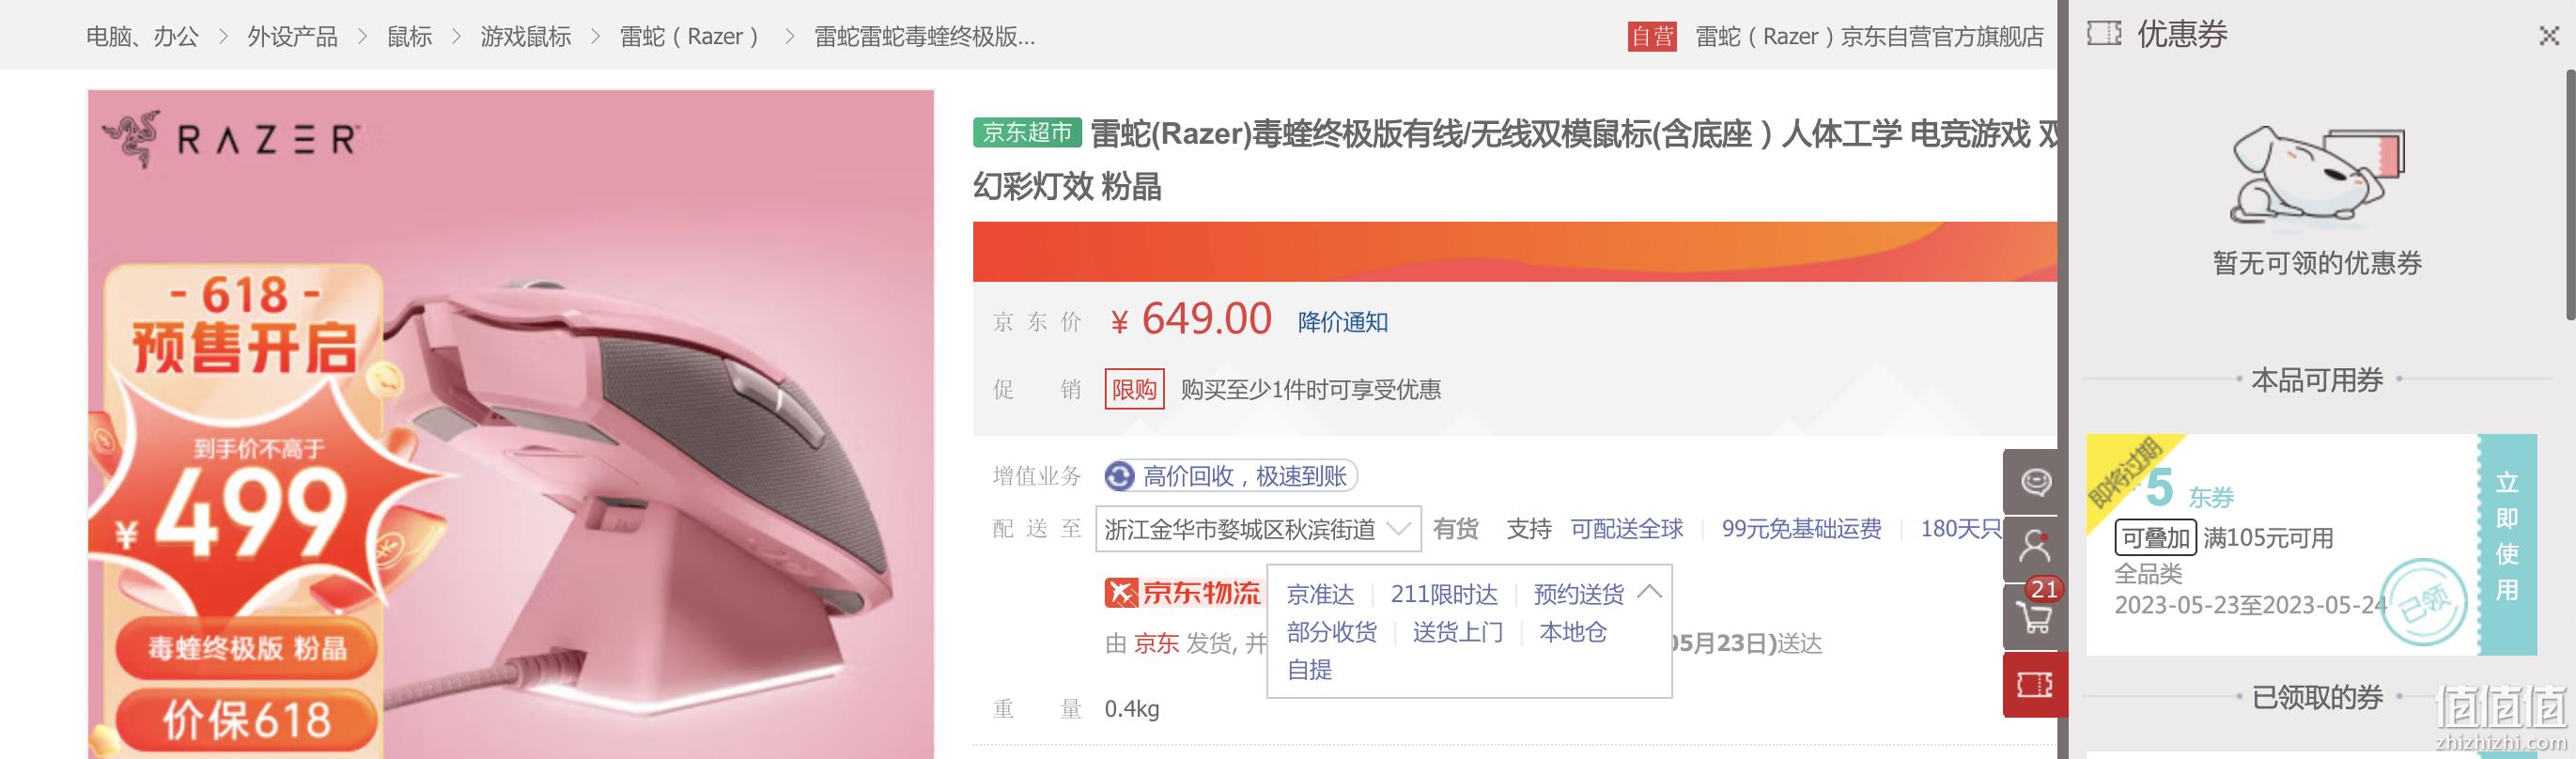
Task: Click the 雷蛇雷蛇毒蝰终极版... breadcrumb
Action: (925, 37)
